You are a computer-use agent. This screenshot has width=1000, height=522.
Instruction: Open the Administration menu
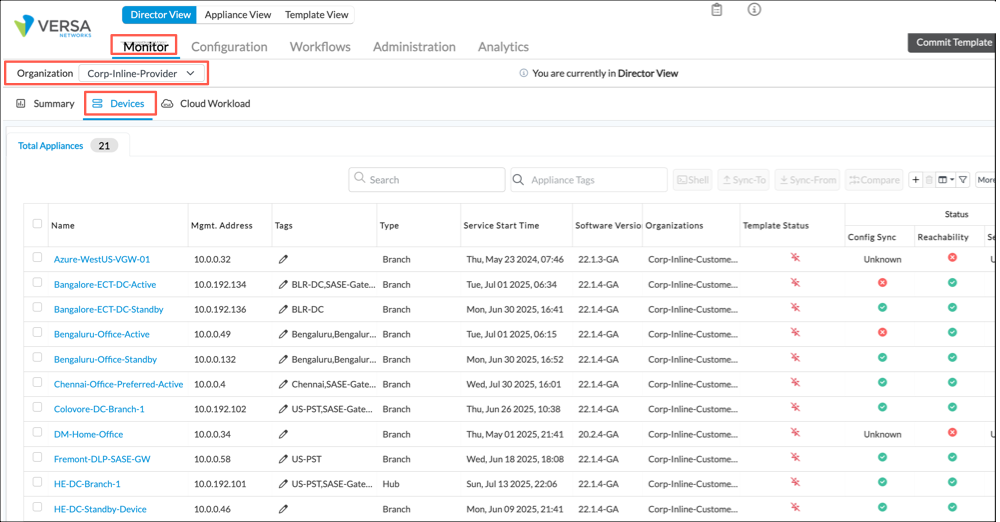(x=414, y=47)
